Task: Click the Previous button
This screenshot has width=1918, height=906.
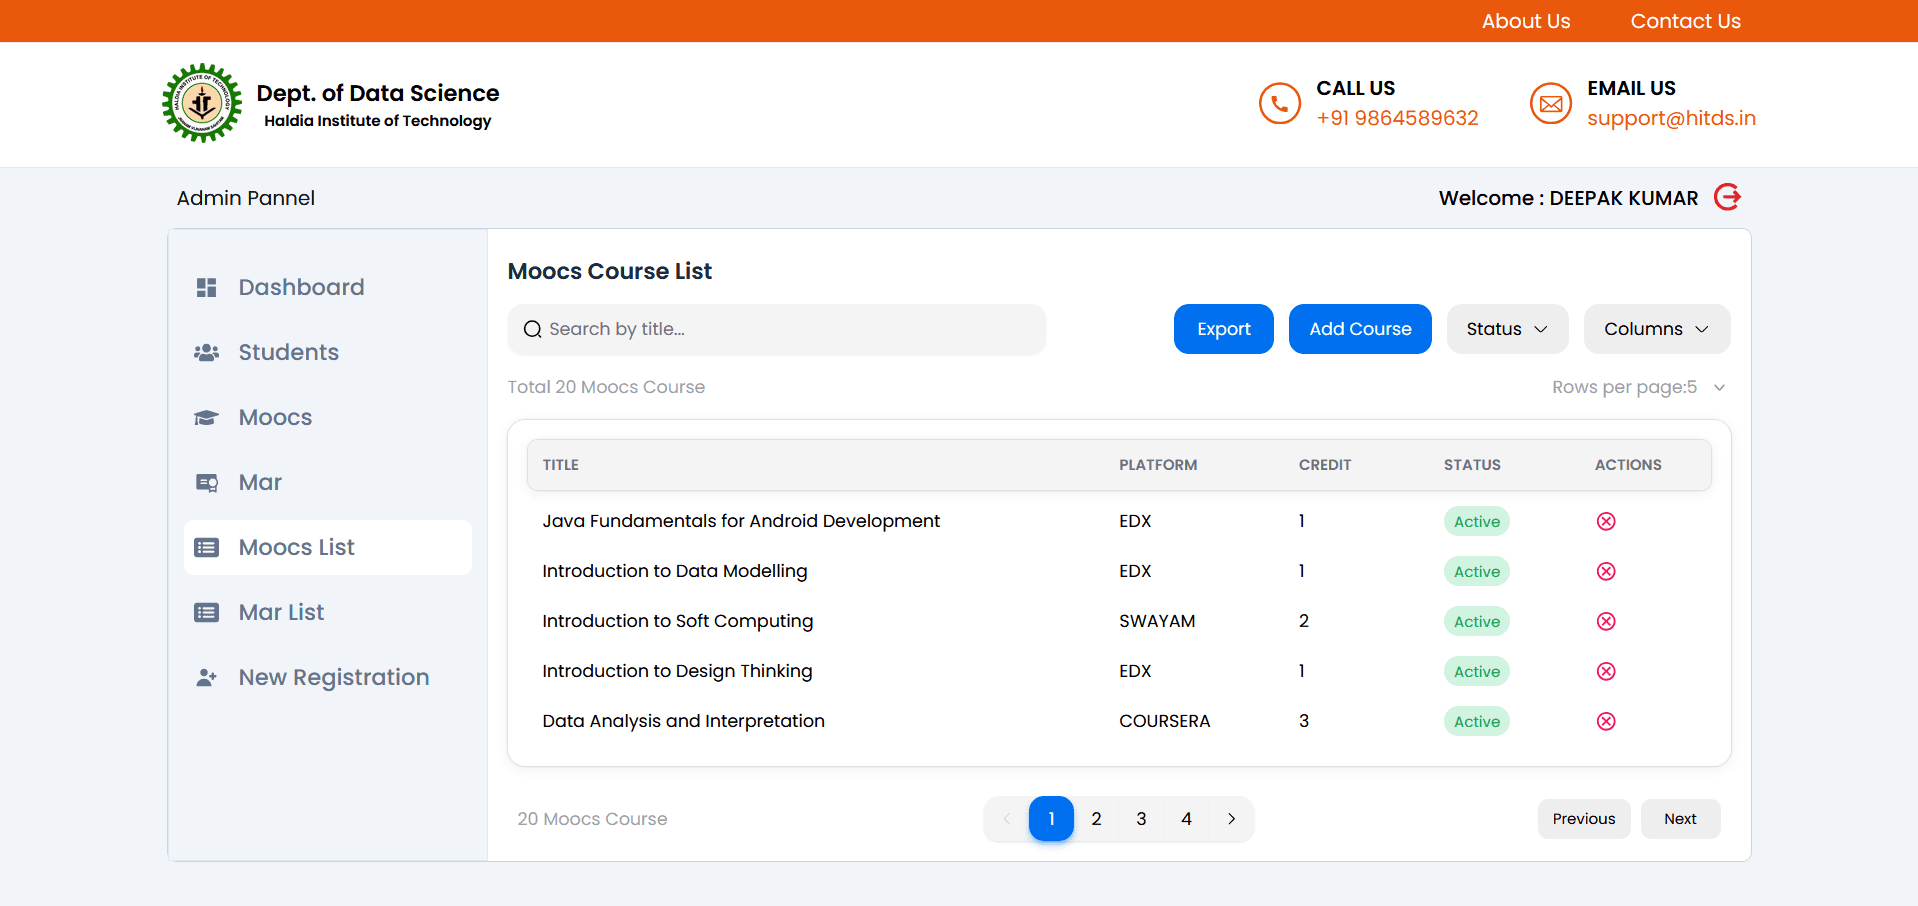Action: click(x=1584, y=819)
